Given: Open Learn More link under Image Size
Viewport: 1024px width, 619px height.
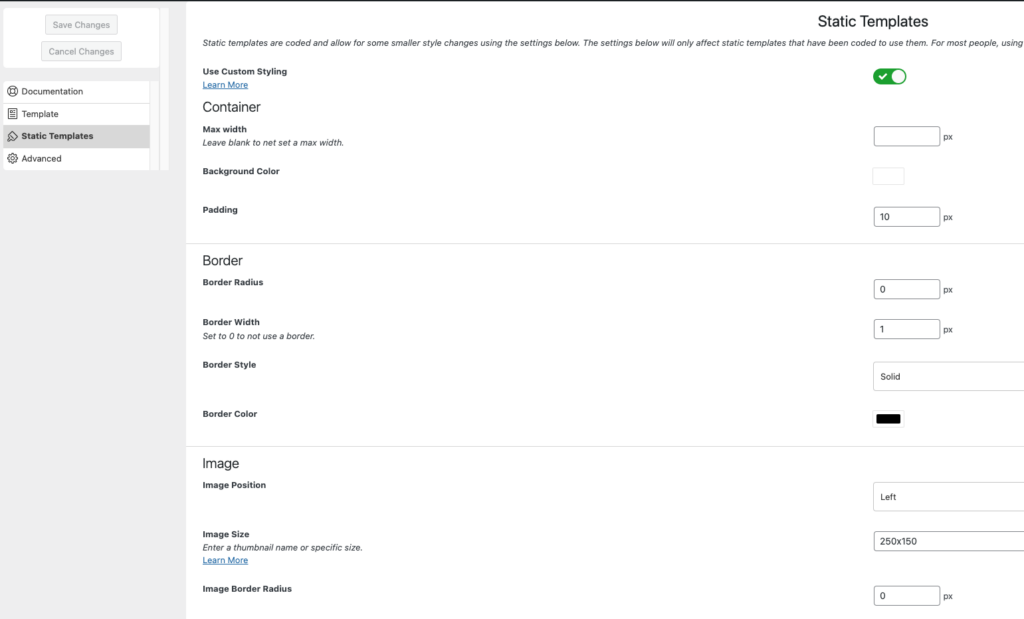Looking at the screenshot, I should coord(225,560).
